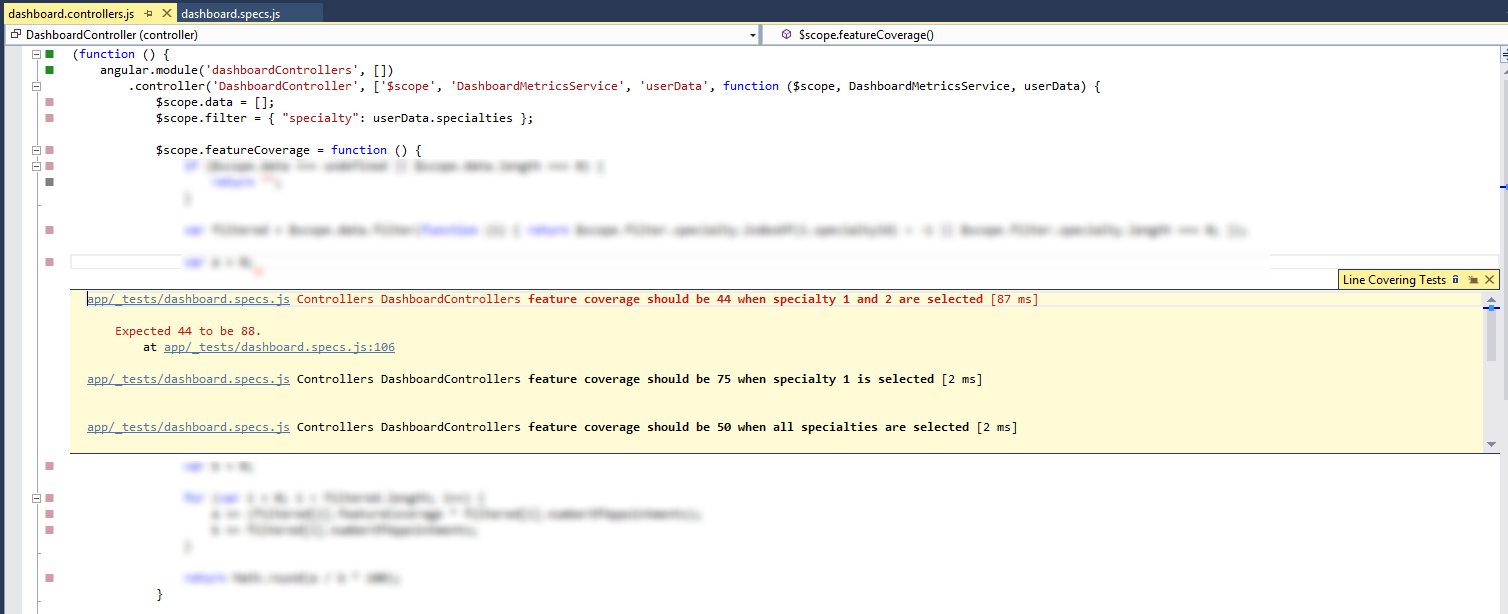The image size is (1508, 614).
Task: Collapse the .controller('DashboardController' block
Action: pos(36,86)
